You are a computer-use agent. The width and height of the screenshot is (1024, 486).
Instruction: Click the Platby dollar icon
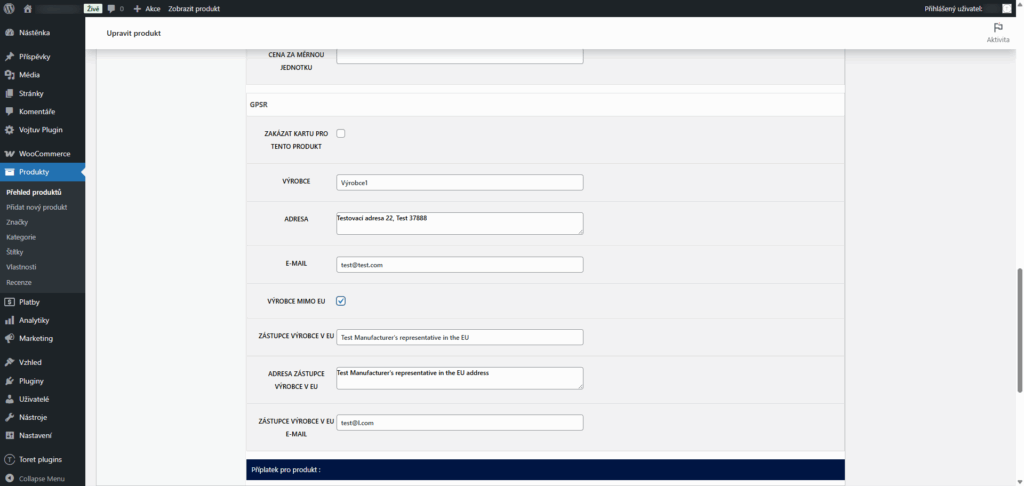click(9, 302)
